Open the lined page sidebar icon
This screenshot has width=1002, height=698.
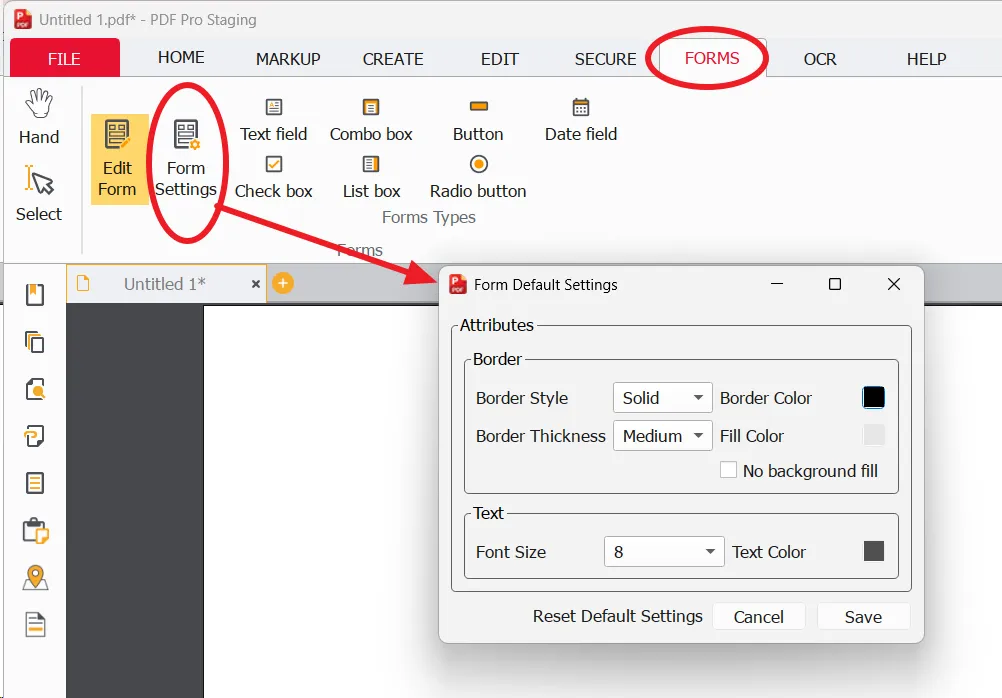[x=35, y=483]
